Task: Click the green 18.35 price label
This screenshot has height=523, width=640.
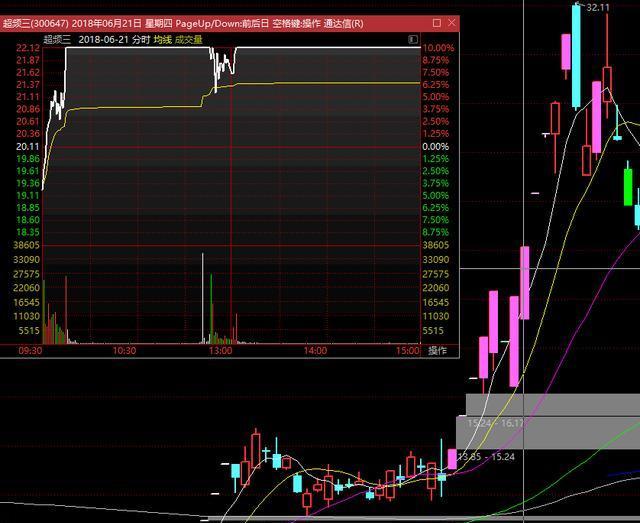Action: point(28,232)
